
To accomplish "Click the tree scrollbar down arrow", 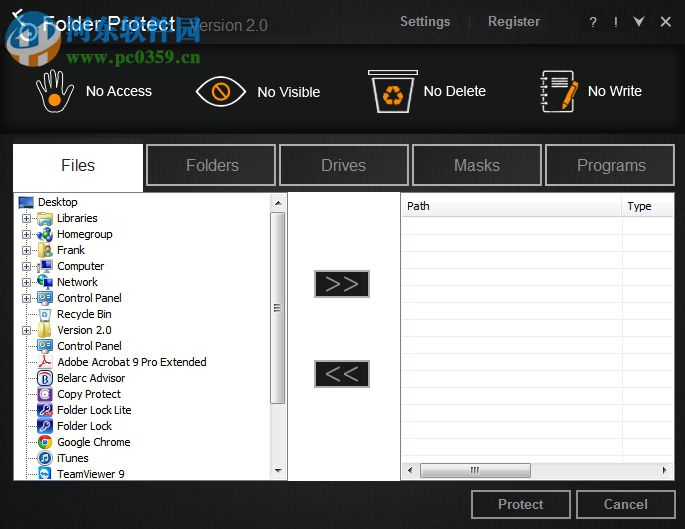I will [278, 471].
